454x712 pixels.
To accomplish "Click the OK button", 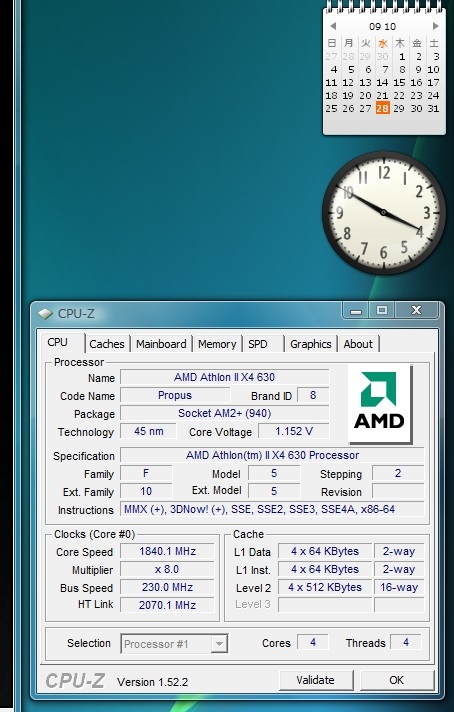I will pos(397,680).
